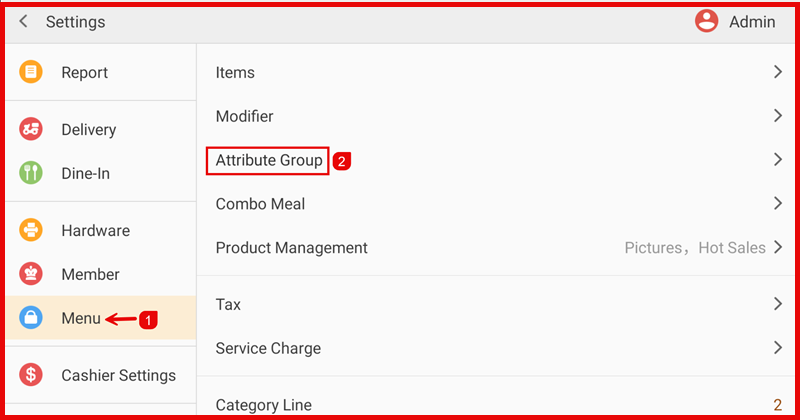Open the Service Charge chevron arrow
Screen dimensions: 800x420
point(777,348)
